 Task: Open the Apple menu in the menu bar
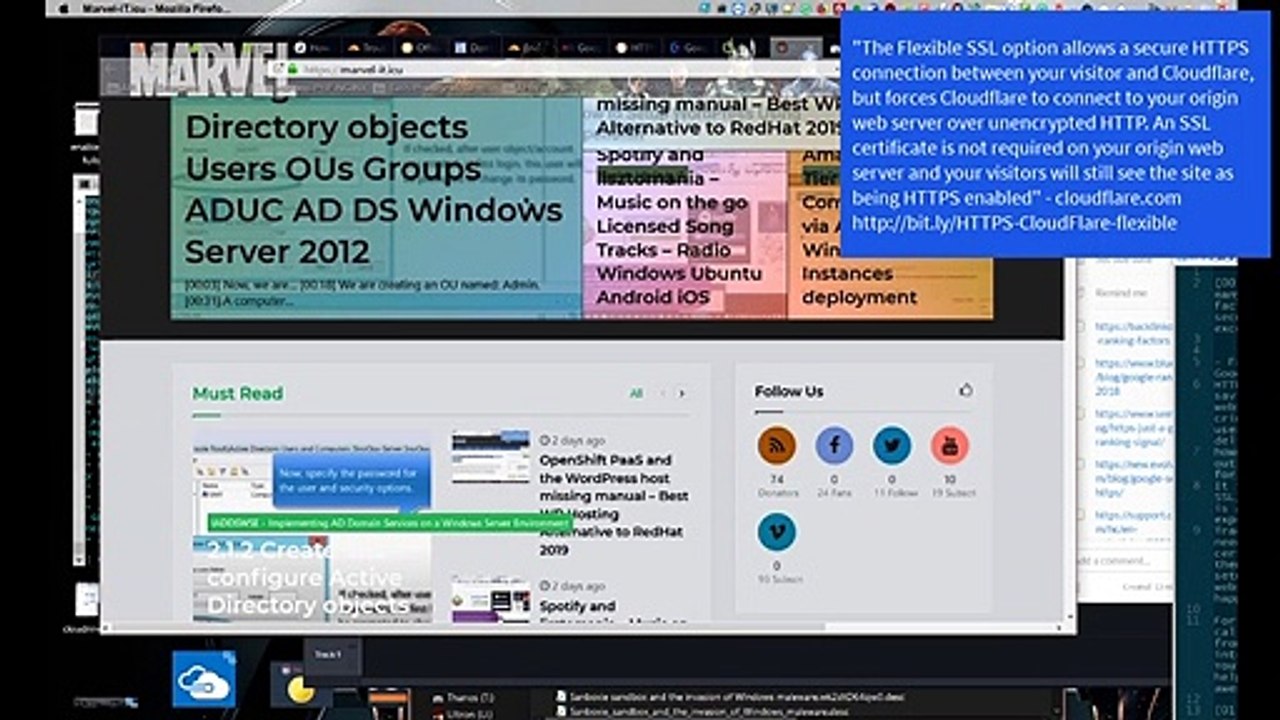pos(65,7)
